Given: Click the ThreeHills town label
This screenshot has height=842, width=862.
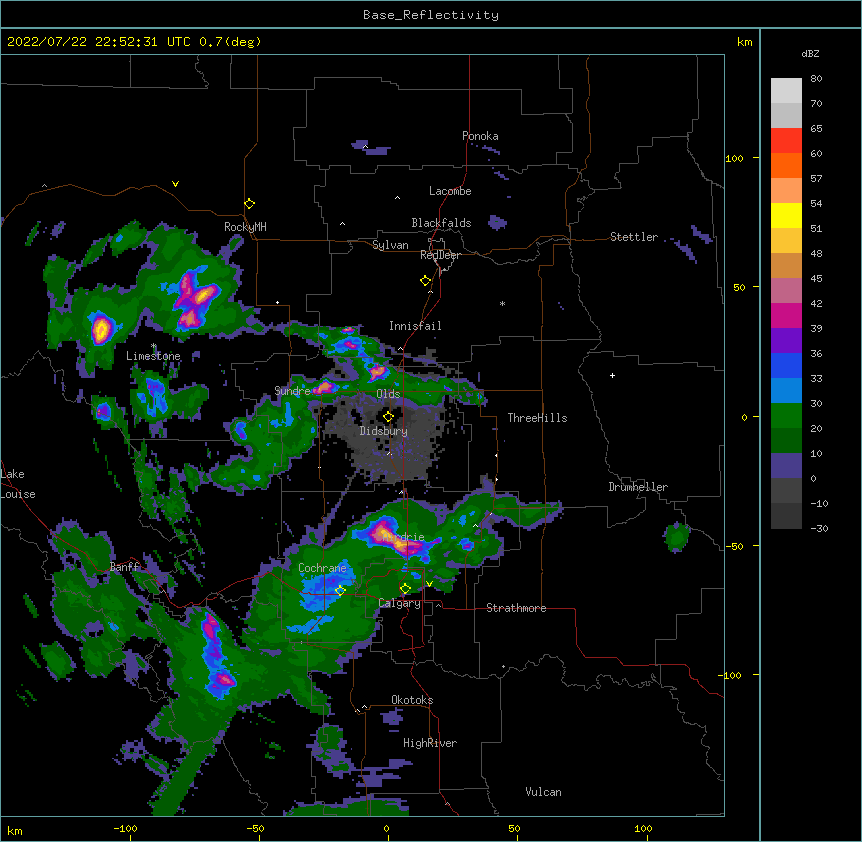Looking at the screenshot, I should 537,418.
